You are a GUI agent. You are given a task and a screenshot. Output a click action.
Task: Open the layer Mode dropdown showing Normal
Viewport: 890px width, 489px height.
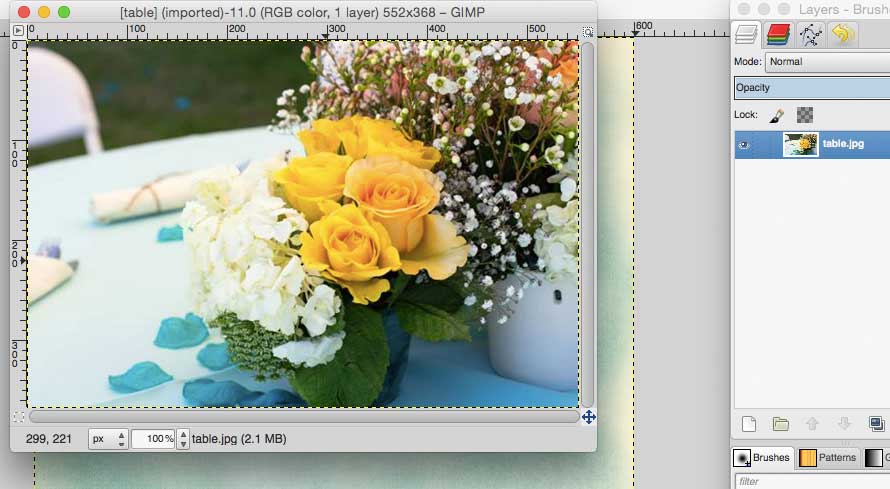coord(828,61)
